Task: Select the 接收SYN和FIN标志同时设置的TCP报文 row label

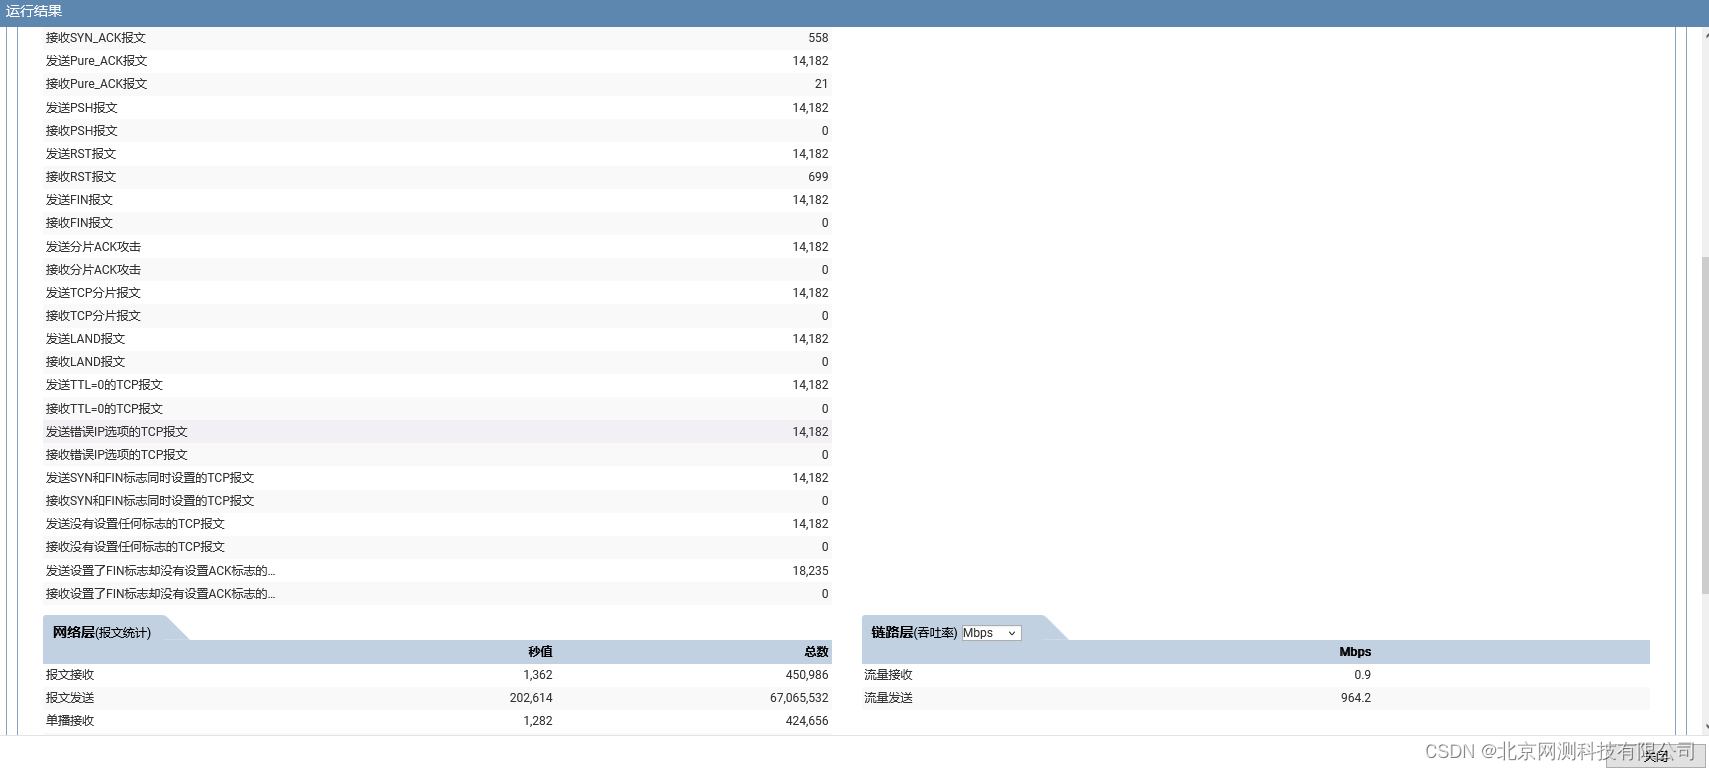Action: pos(150,501)
